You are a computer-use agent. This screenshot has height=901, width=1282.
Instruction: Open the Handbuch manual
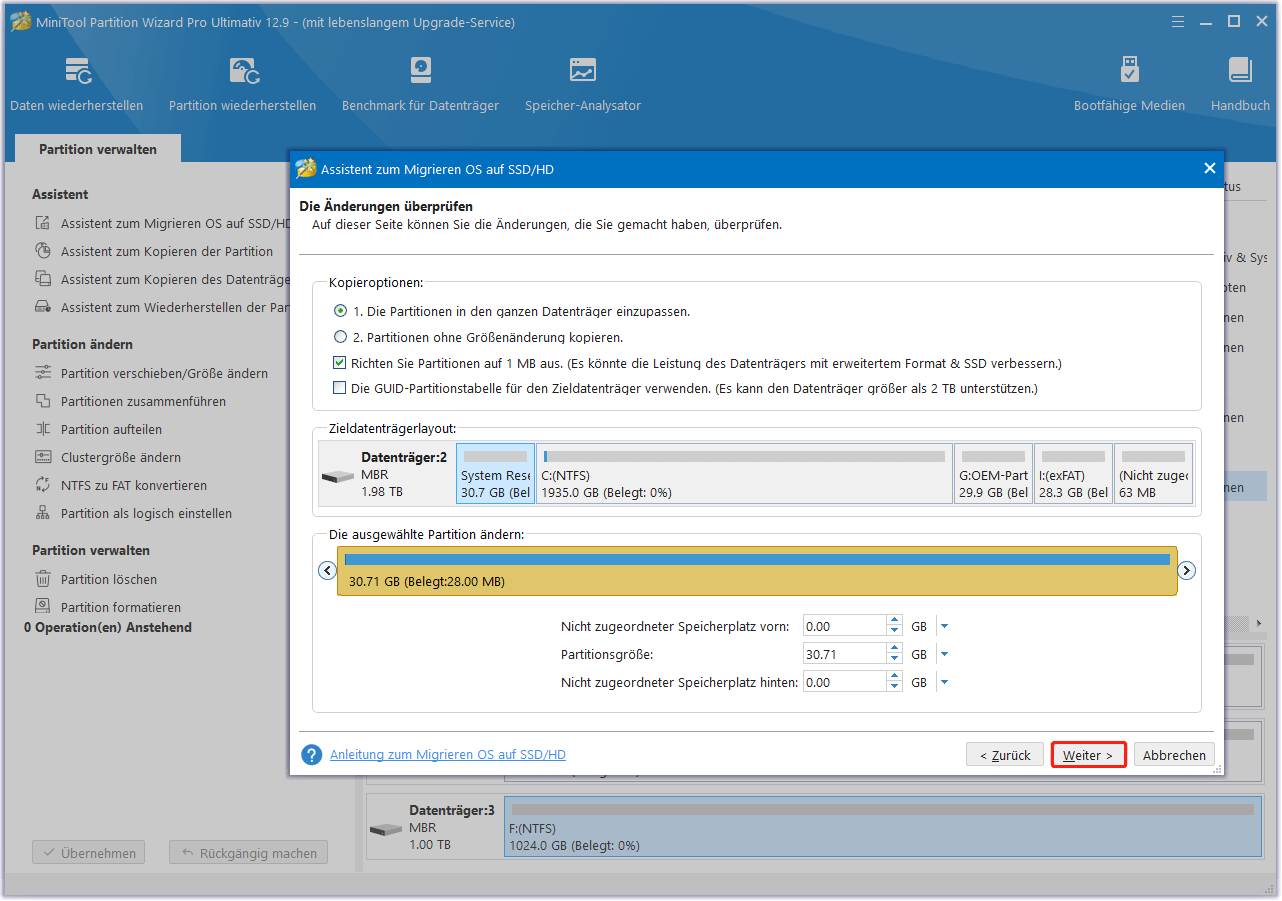1240,84
